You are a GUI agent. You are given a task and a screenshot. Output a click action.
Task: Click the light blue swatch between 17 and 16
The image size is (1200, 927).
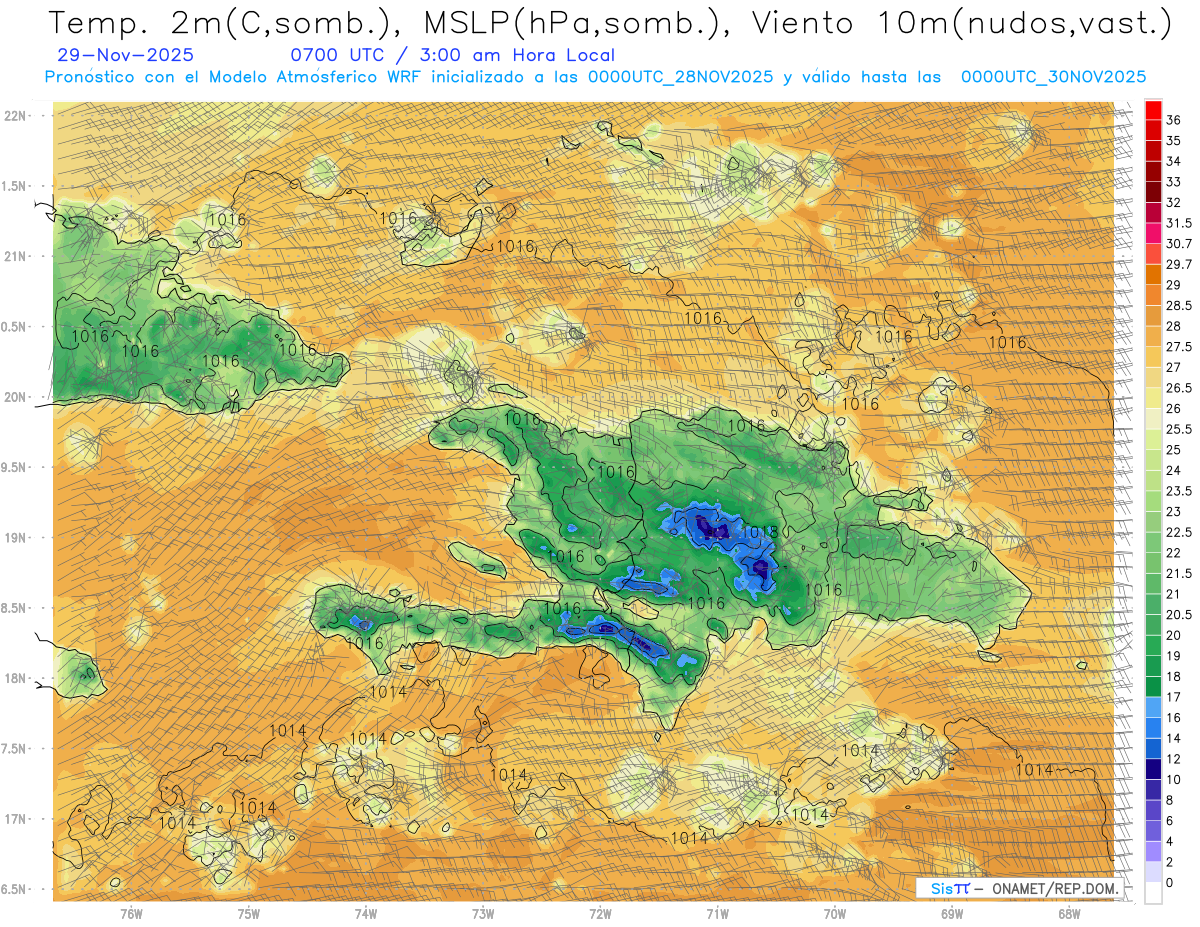click(x=1153, y=706)
